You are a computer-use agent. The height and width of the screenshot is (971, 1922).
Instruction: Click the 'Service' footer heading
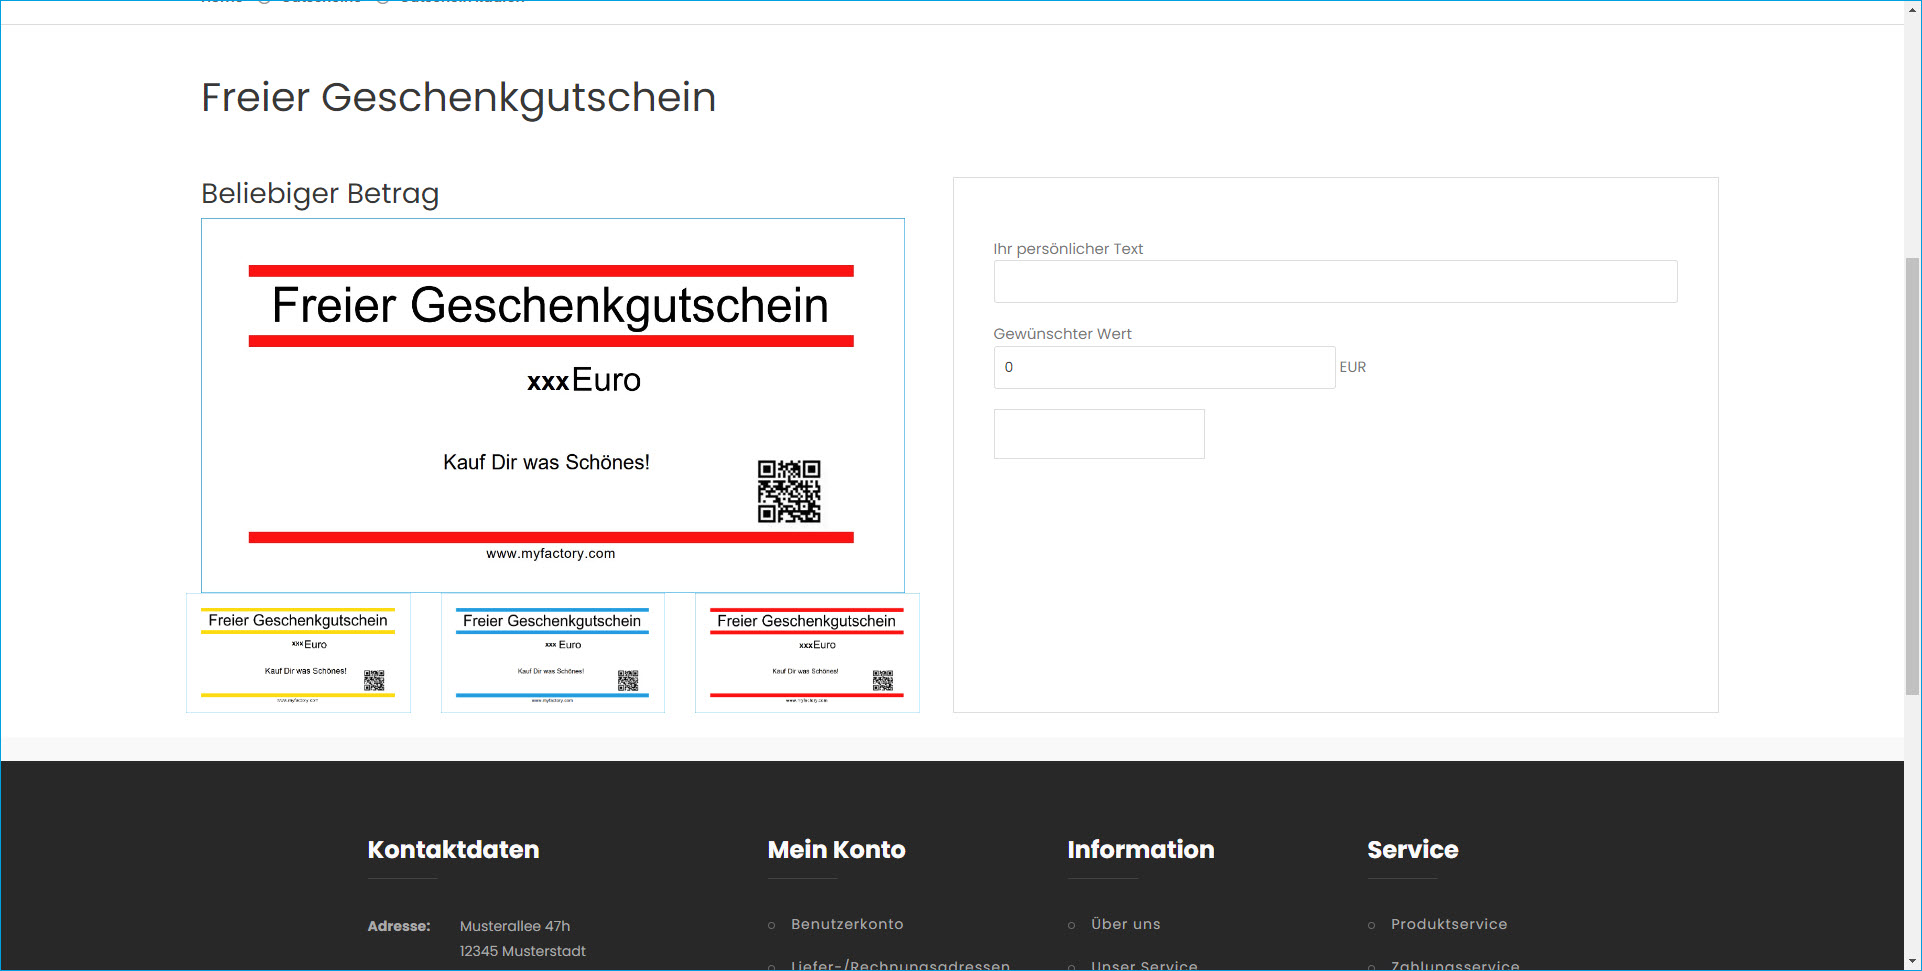[x=1413, y=850]
